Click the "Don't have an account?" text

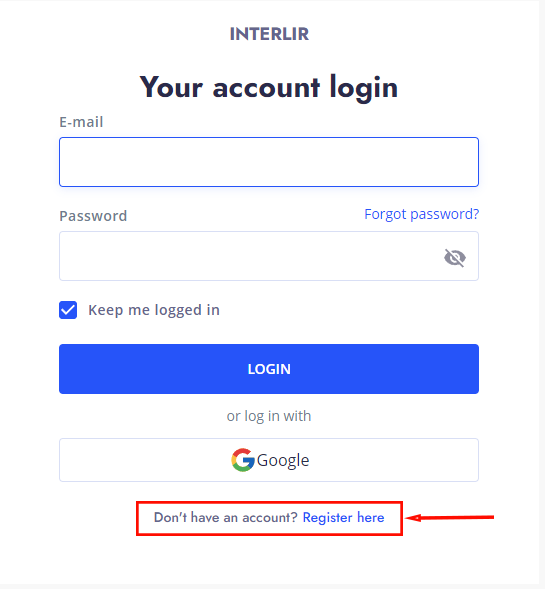tap(225, 518)
